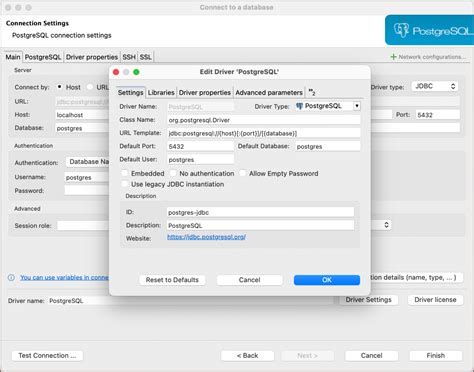This screenshot has width=474, height=372.
Task: Open the Driver Type dropdown in dialog
Action: tap(357, 106)
